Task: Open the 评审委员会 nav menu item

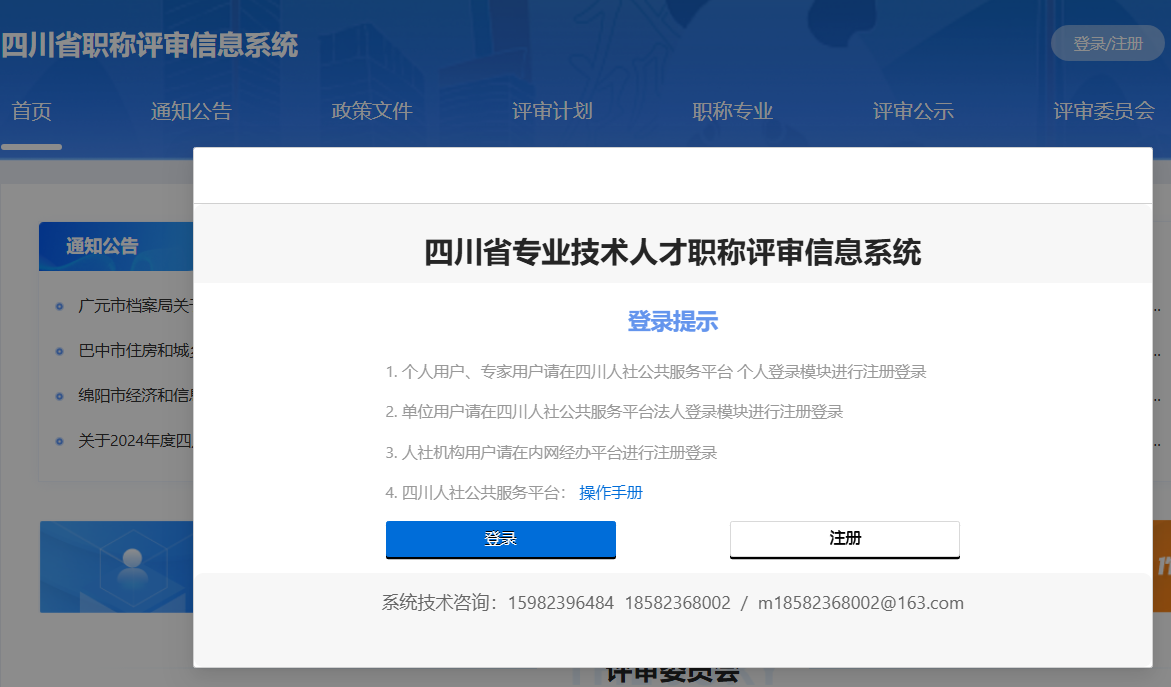Action: point(1104,111)
